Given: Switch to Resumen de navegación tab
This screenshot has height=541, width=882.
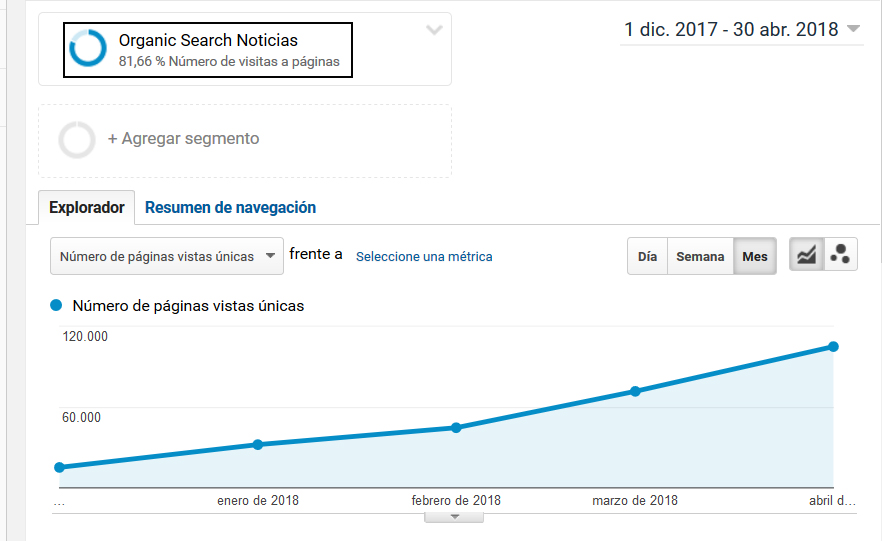Looking at the screenshot, I should click(230, 208).
